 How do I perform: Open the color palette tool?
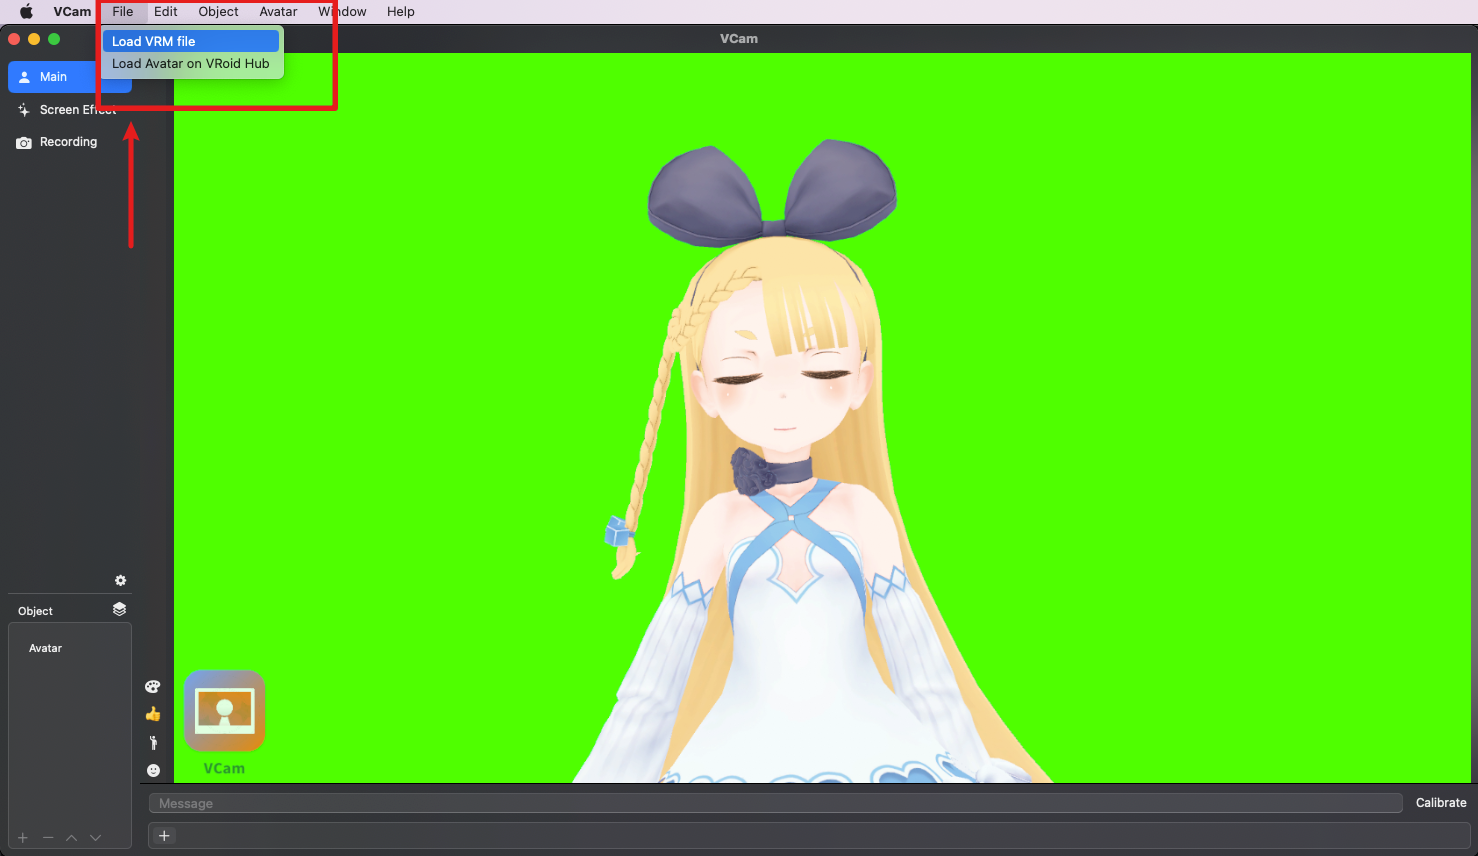(x=153, y=687)
